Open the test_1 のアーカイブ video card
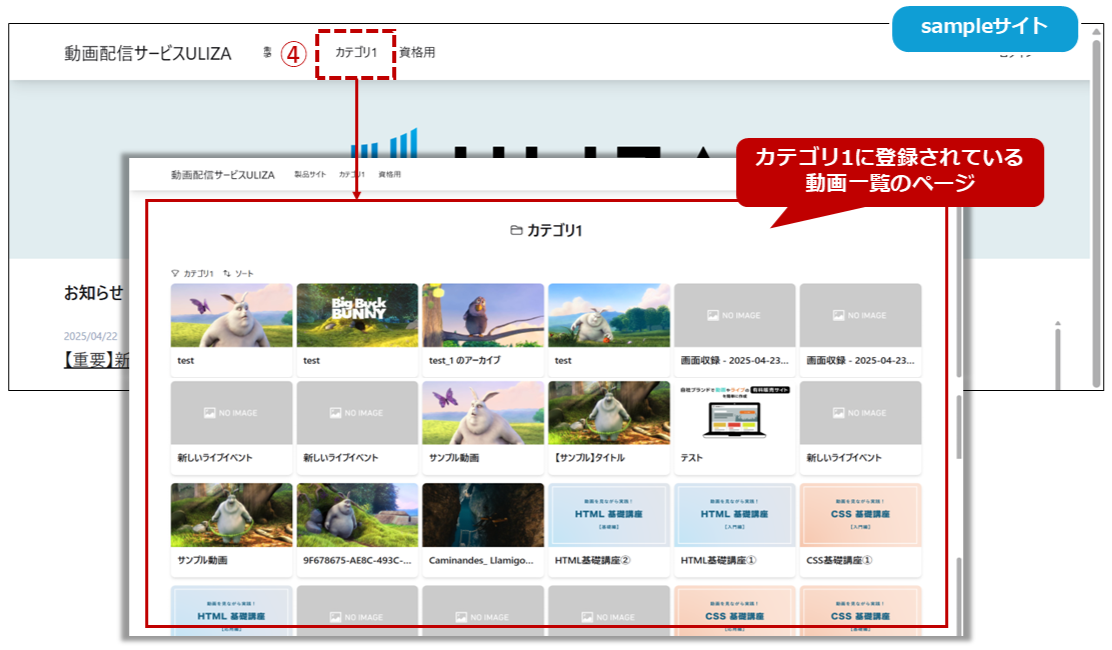This screenshot has height=650, width=1112. pos(483,315)
